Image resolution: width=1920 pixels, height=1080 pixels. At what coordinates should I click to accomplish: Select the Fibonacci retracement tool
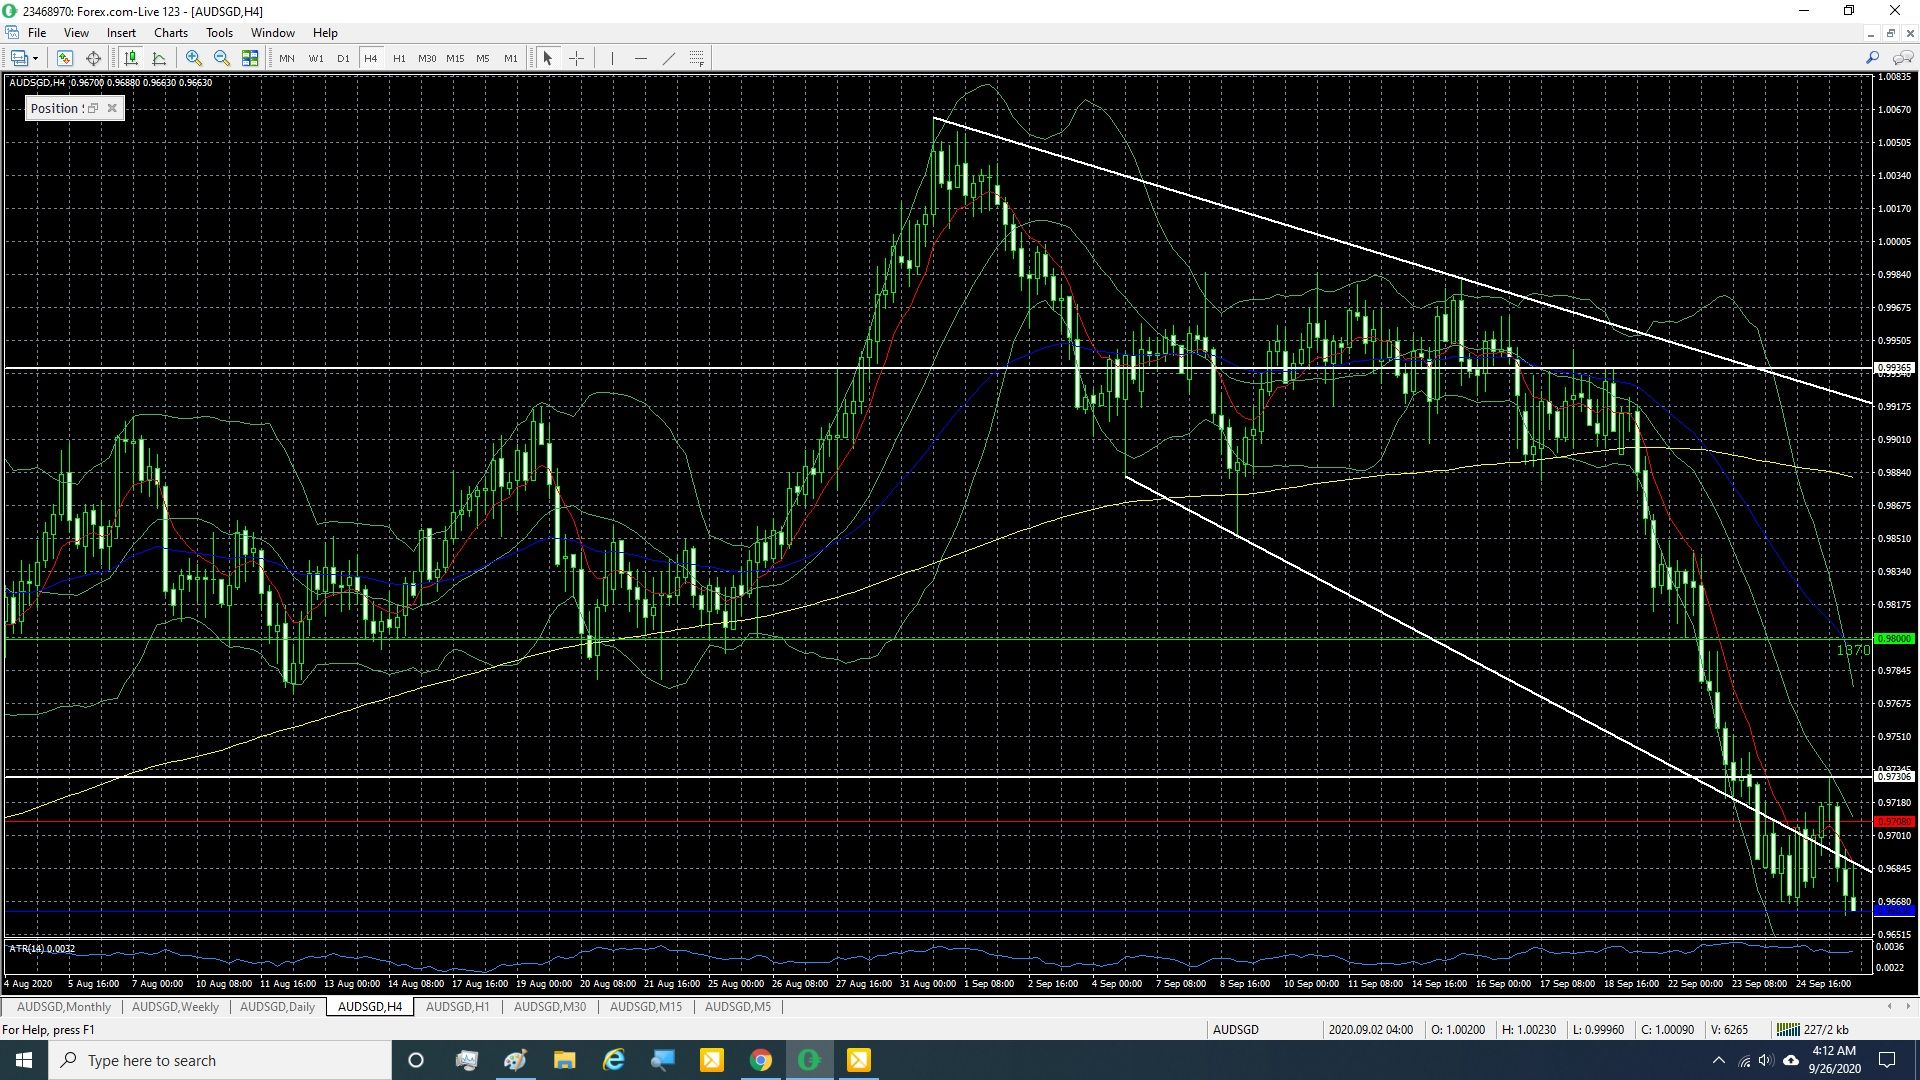697,58
